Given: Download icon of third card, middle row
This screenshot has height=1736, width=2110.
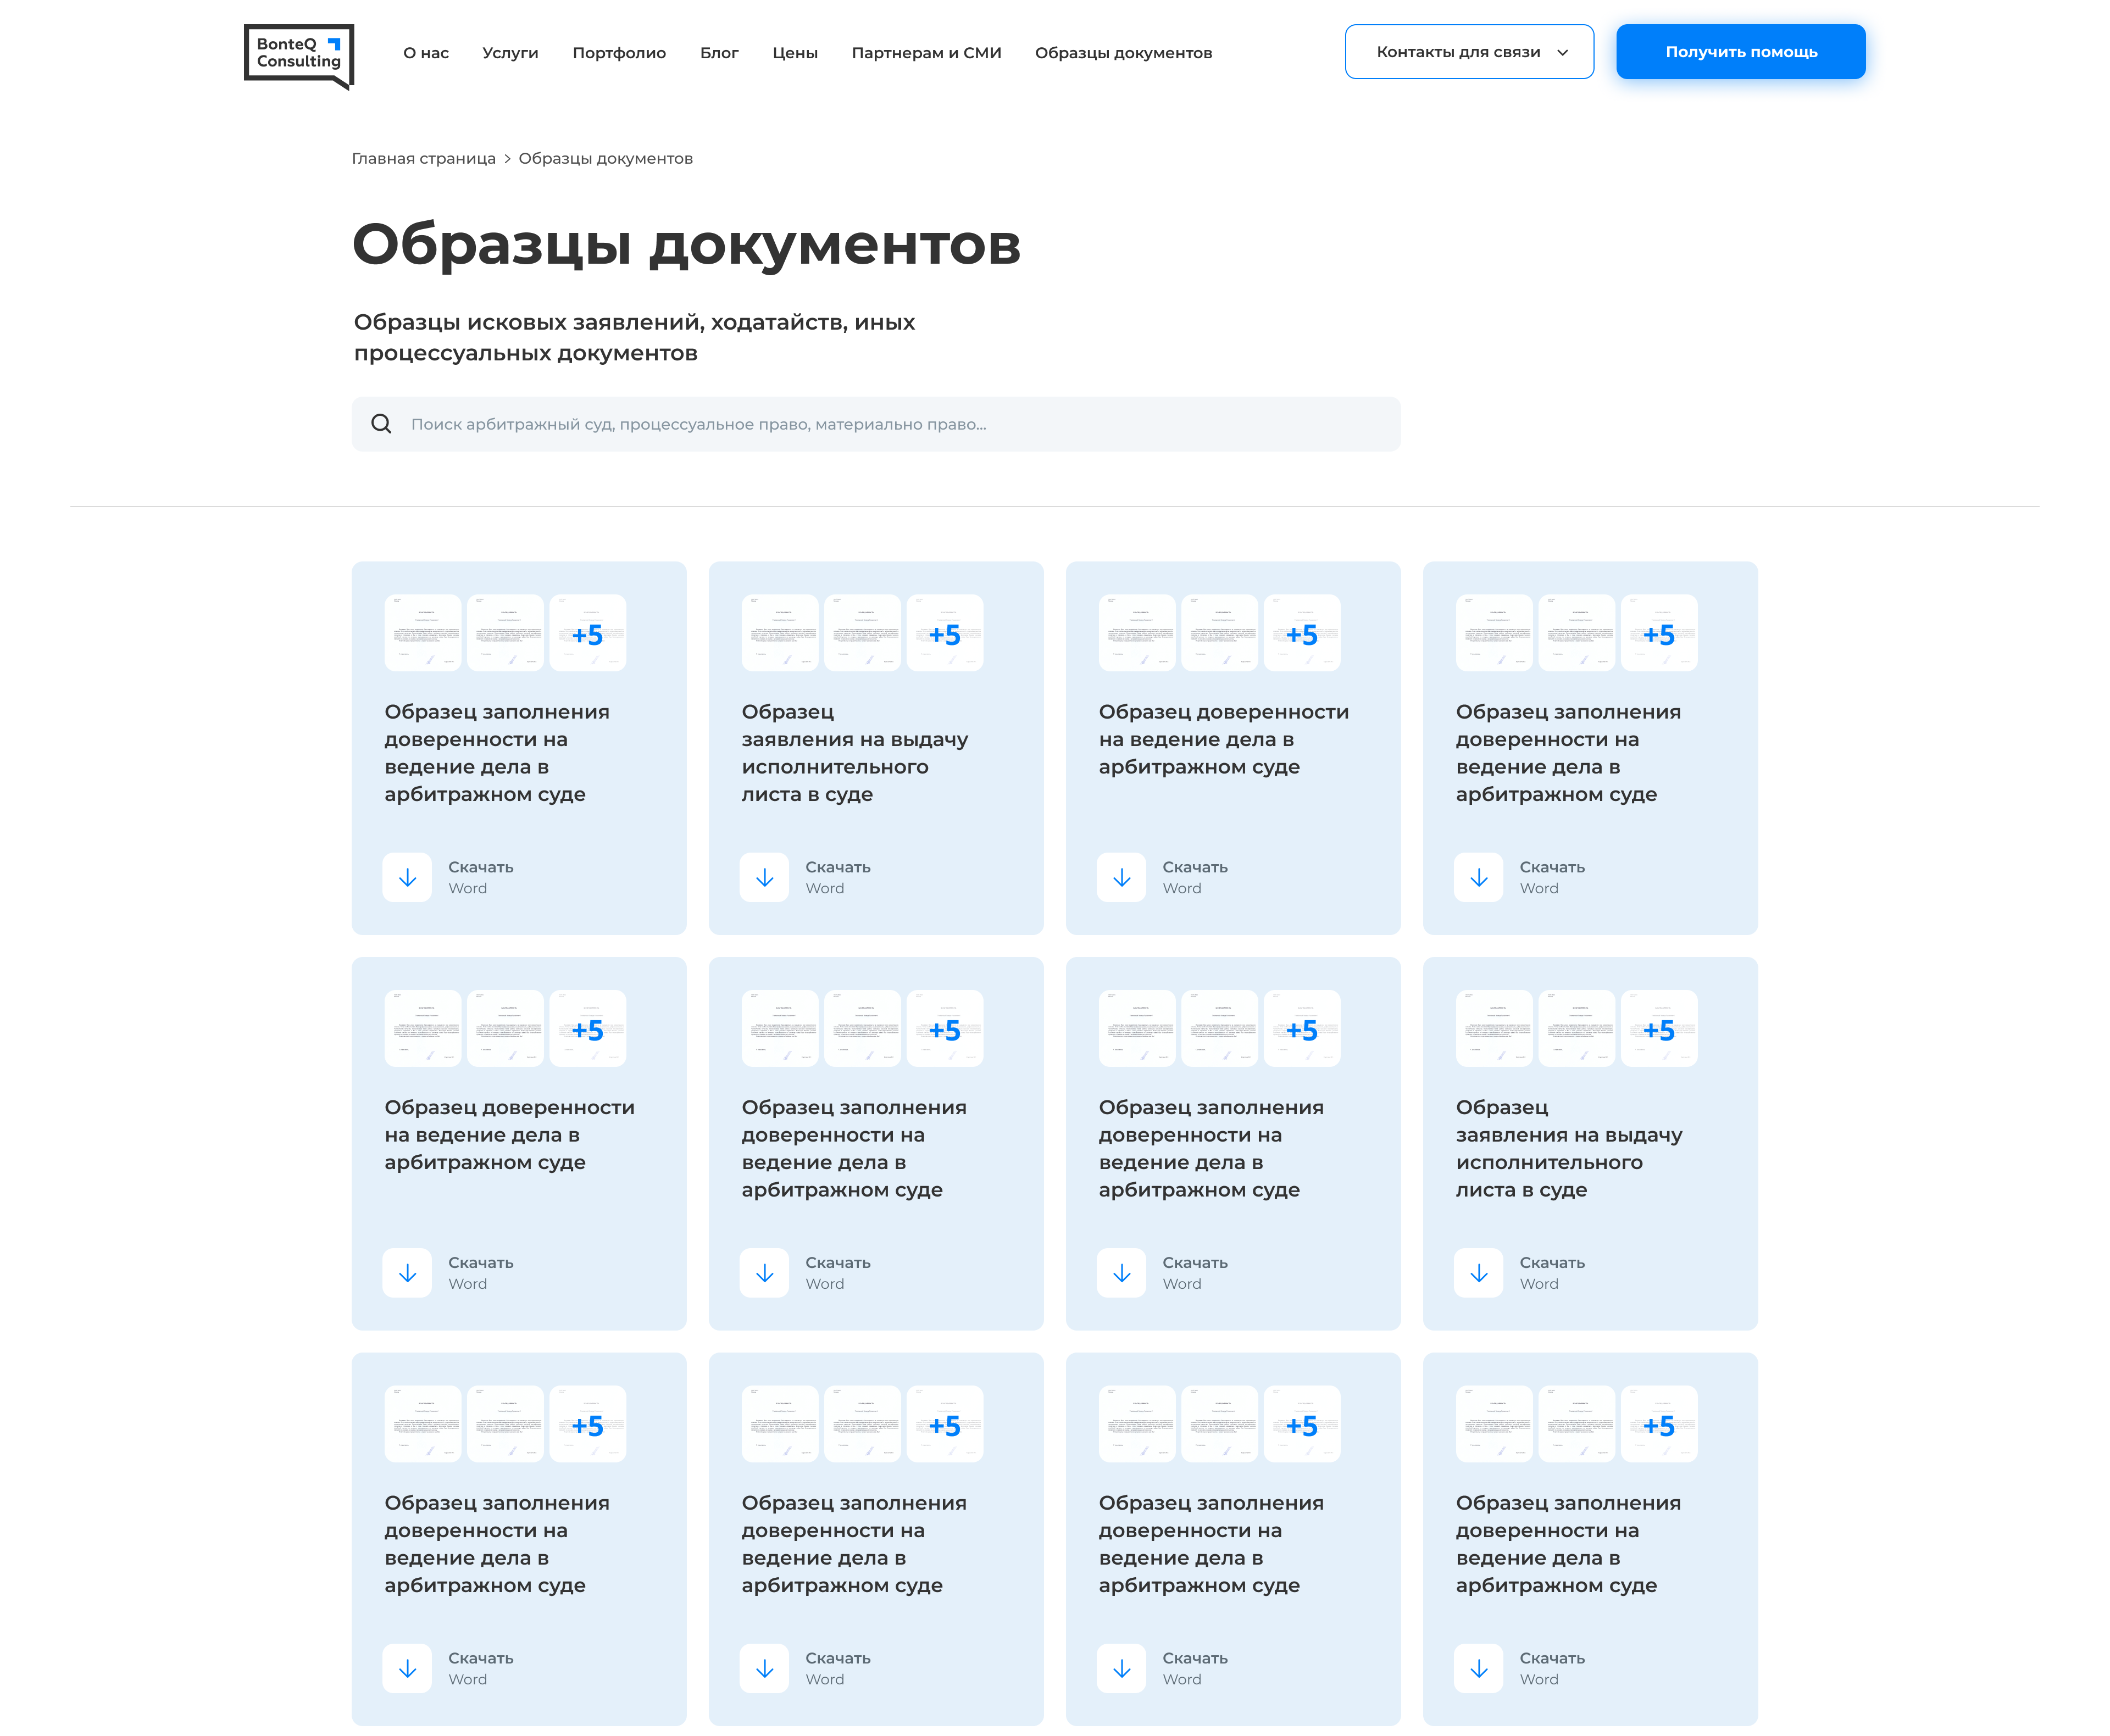Looking at the screenshot, I should 1121,1273.
